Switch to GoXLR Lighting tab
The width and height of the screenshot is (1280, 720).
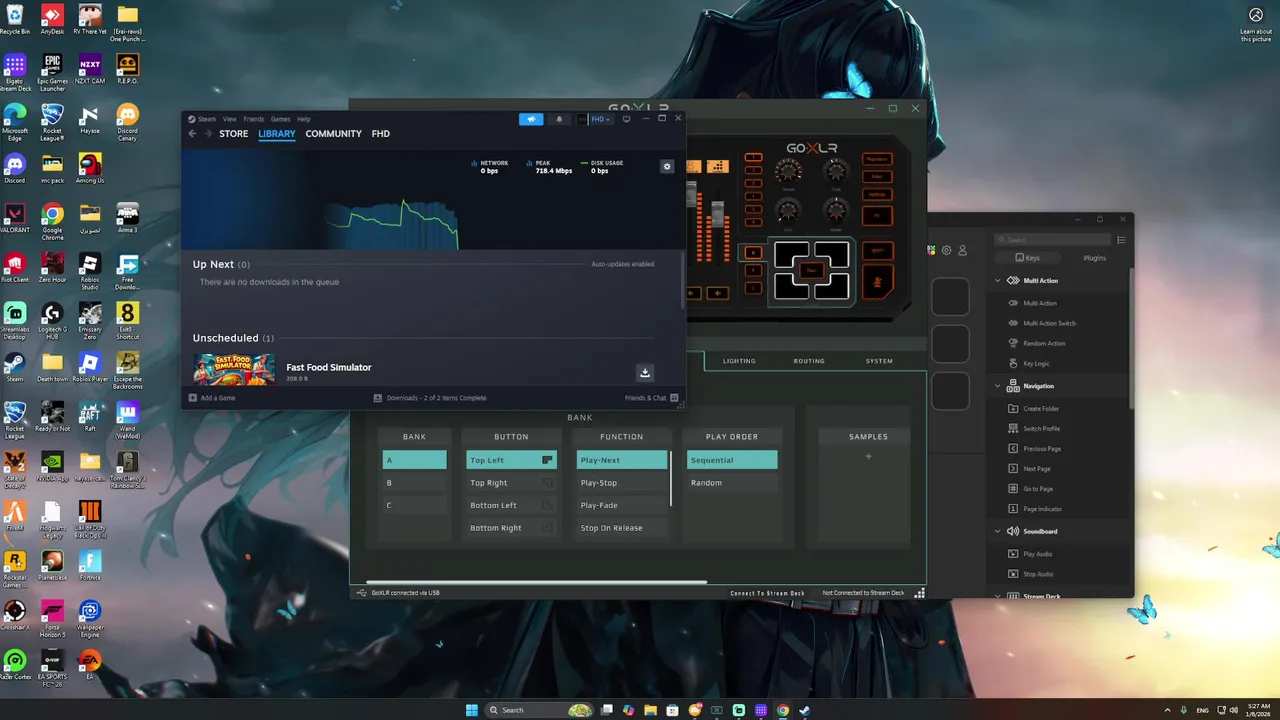pos(739,361)
